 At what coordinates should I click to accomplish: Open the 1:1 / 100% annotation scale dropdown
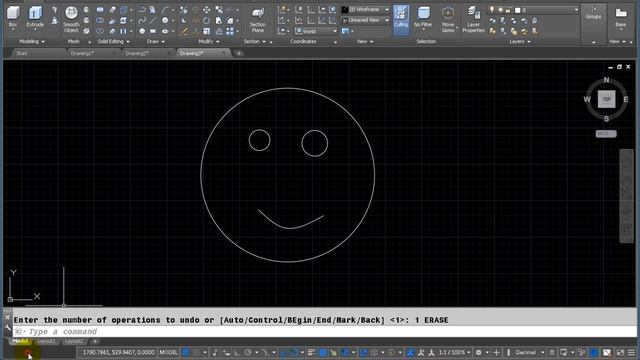(x=454, y=352)
